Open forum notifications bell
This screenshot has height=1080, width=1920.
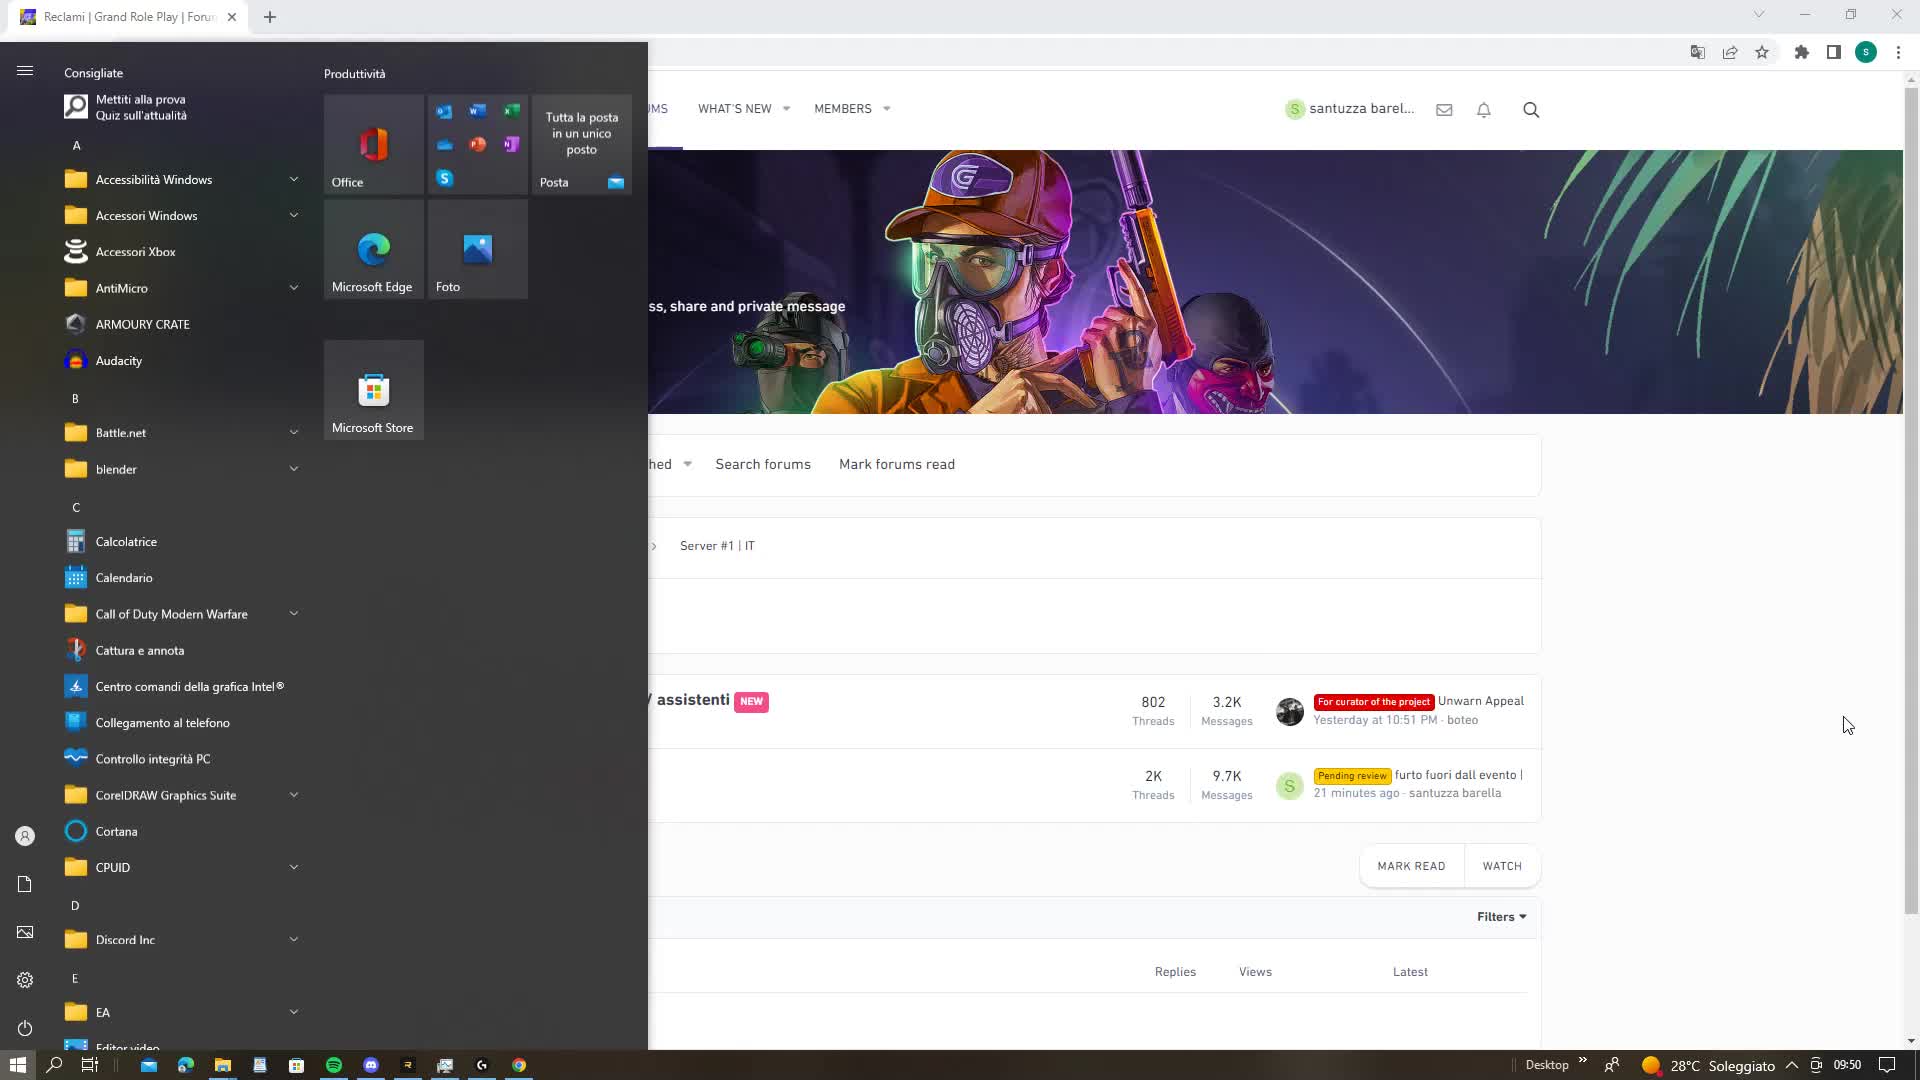point(1484,110)
